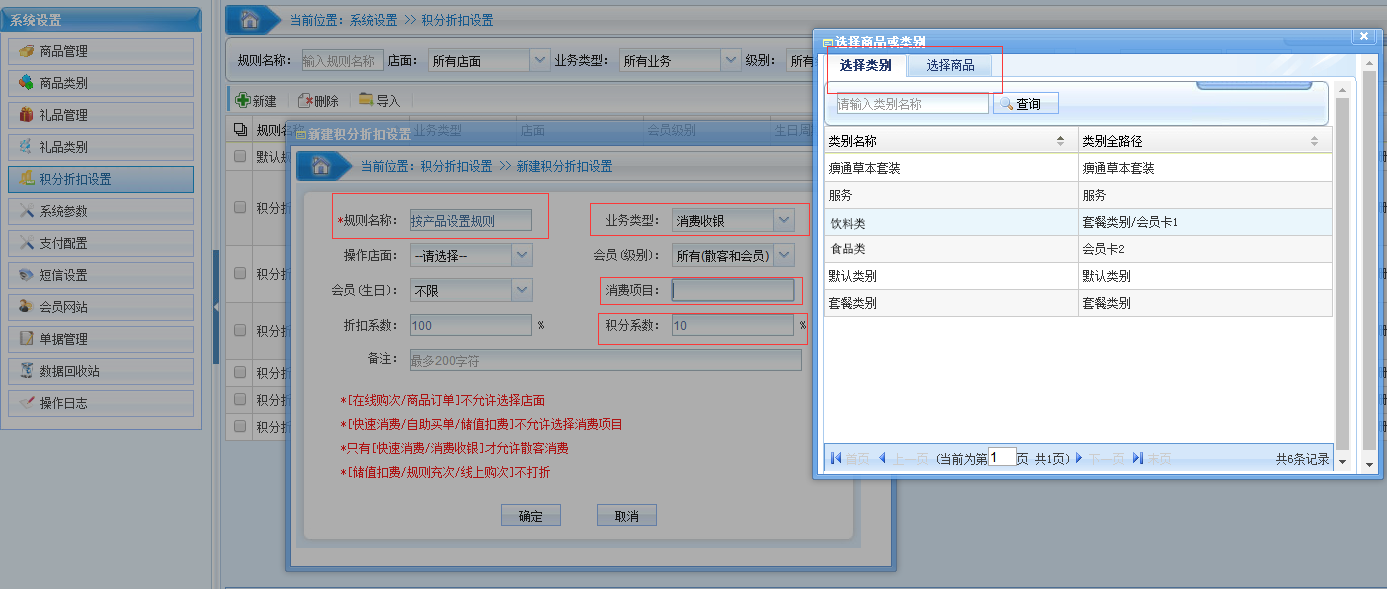The width and height of the screenshot is (1387, 589).
Task: Switch to the 选择商品 tab
Action: (950, 66)
